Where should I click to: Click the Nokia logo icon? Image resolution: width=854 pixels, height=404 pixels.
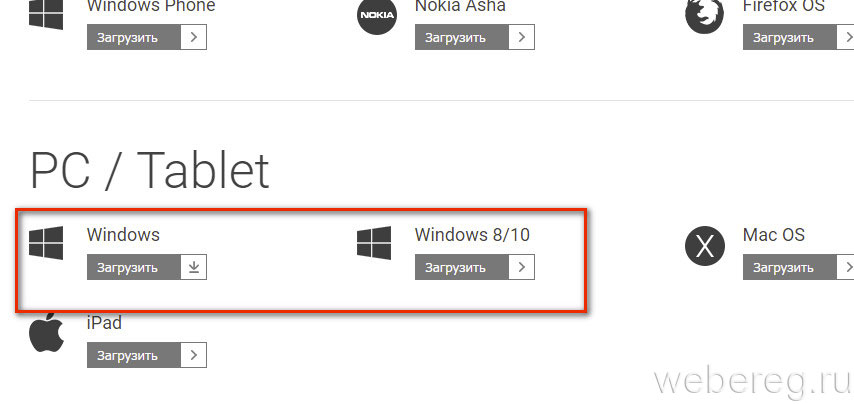[x=376, y=15]
